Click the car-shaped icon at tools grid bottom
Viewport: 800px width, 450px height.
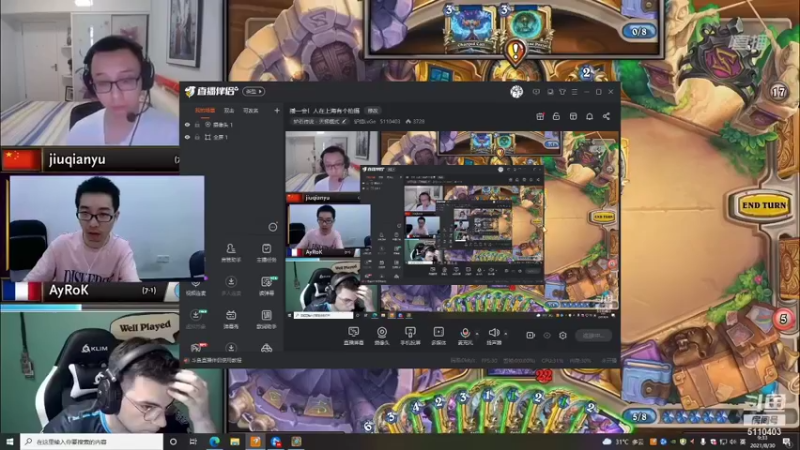(x=266, y=348)
